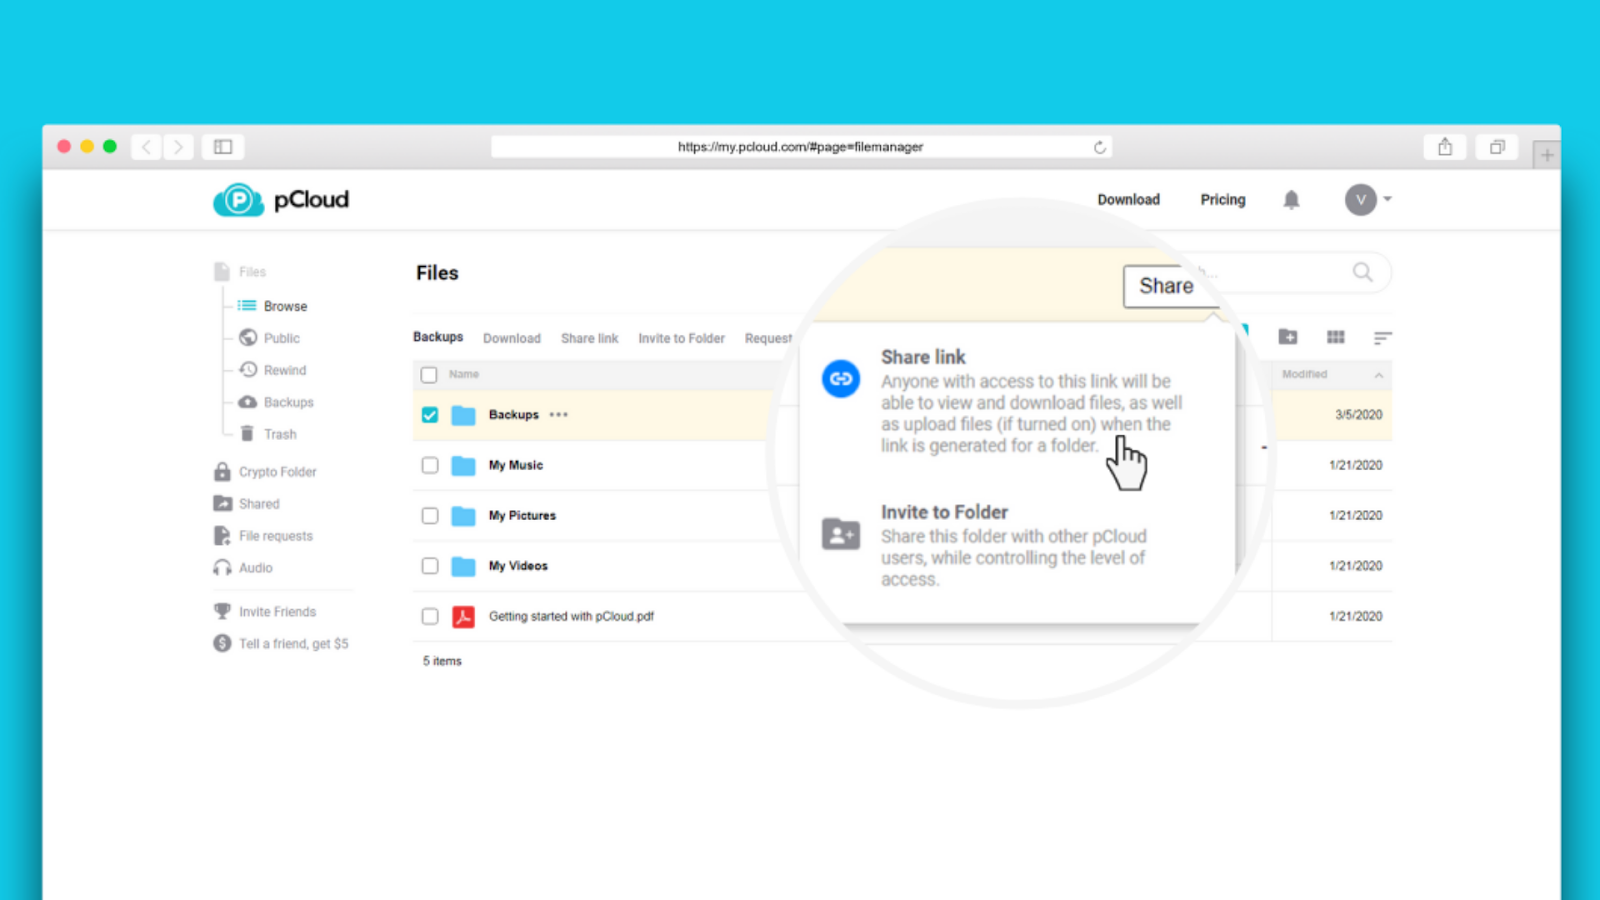1600x900 pixels.
Task: Open Getting started with pCloud.pdf
Action: [571, 617]
